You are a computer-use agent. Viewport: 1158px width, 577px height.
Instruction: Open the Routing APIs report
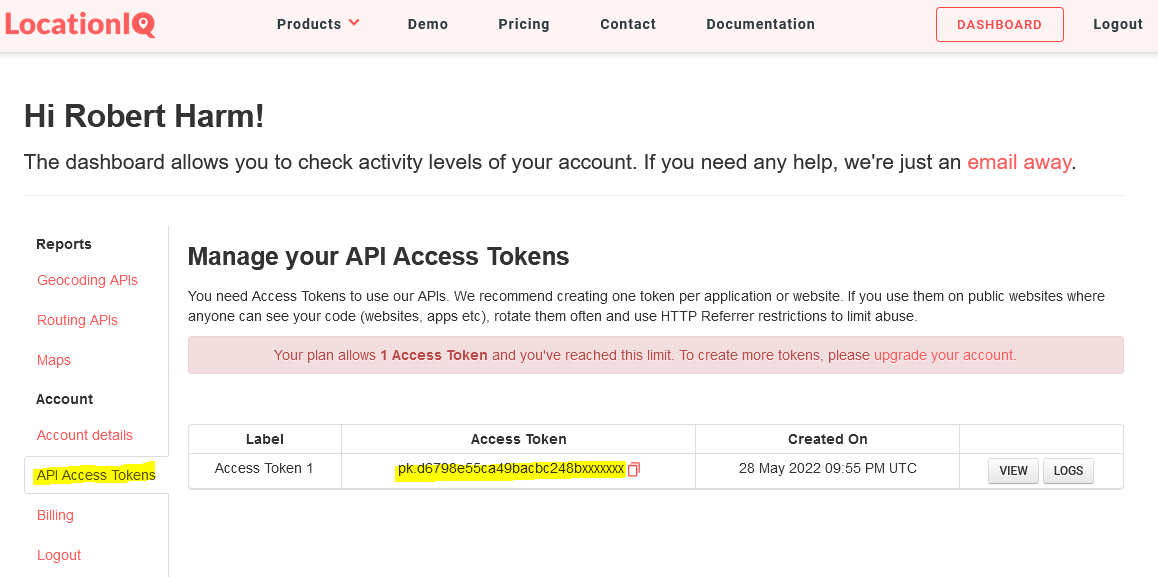tap(78, 320)
